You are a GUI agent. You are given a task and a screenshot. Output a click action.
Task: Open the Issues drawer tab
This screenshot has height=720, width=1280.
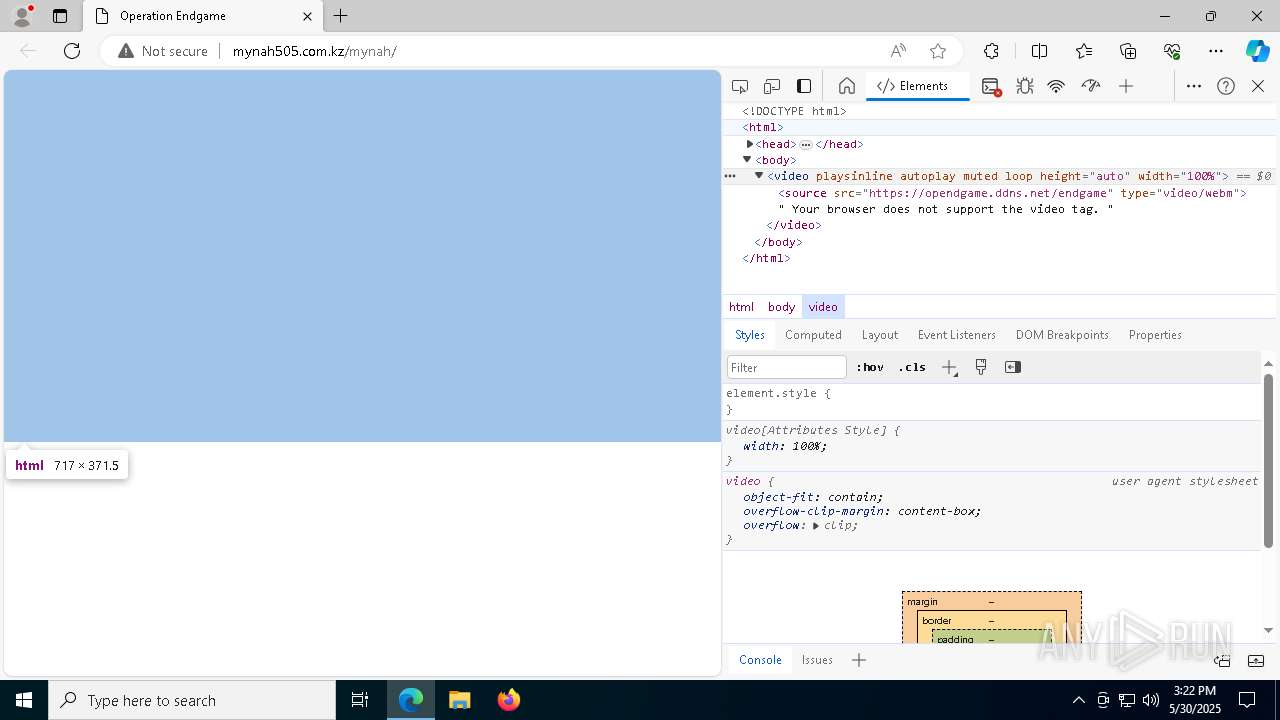(817, 660)
